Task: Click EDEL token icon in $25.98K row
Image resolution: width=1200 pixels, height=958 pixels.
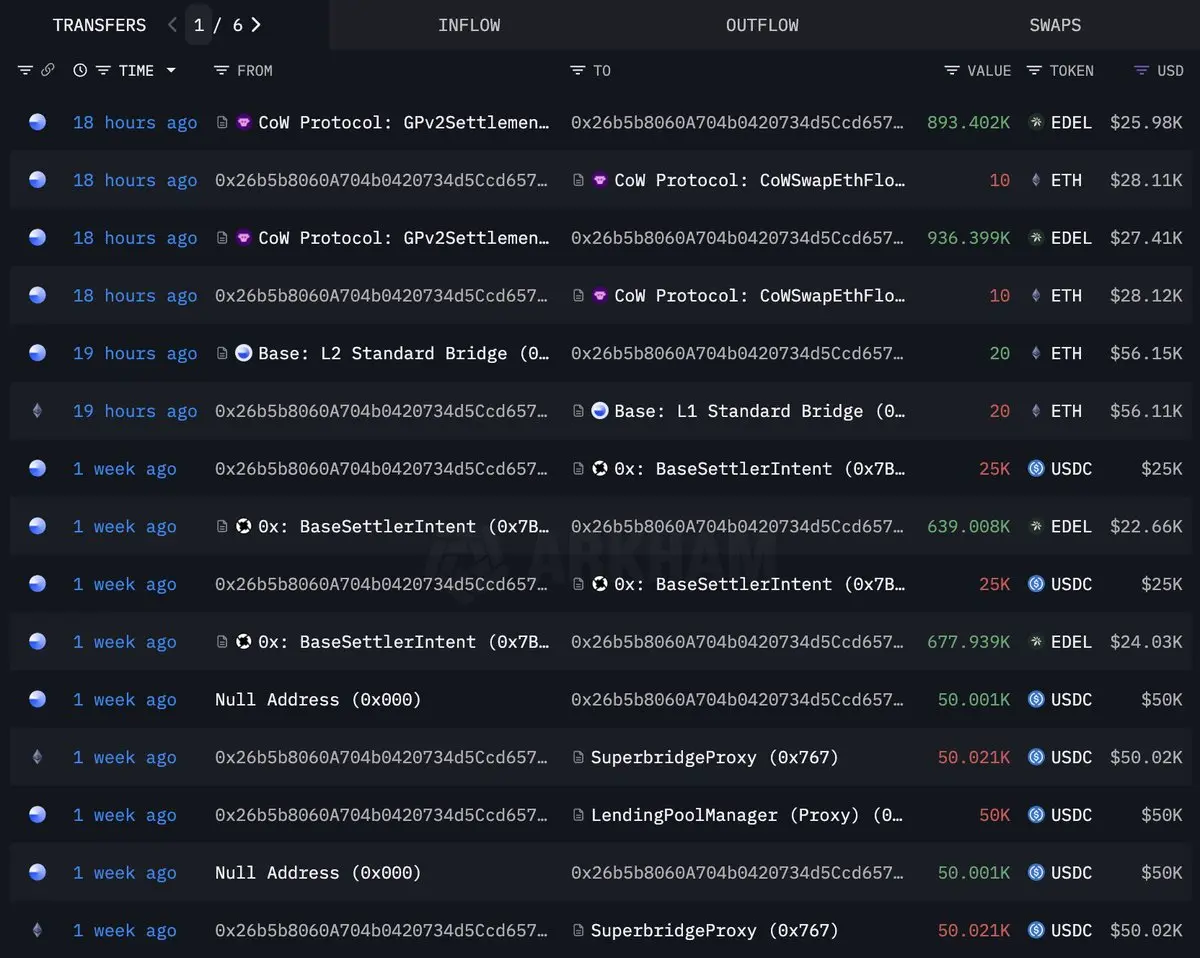Action: (1036, 122)
